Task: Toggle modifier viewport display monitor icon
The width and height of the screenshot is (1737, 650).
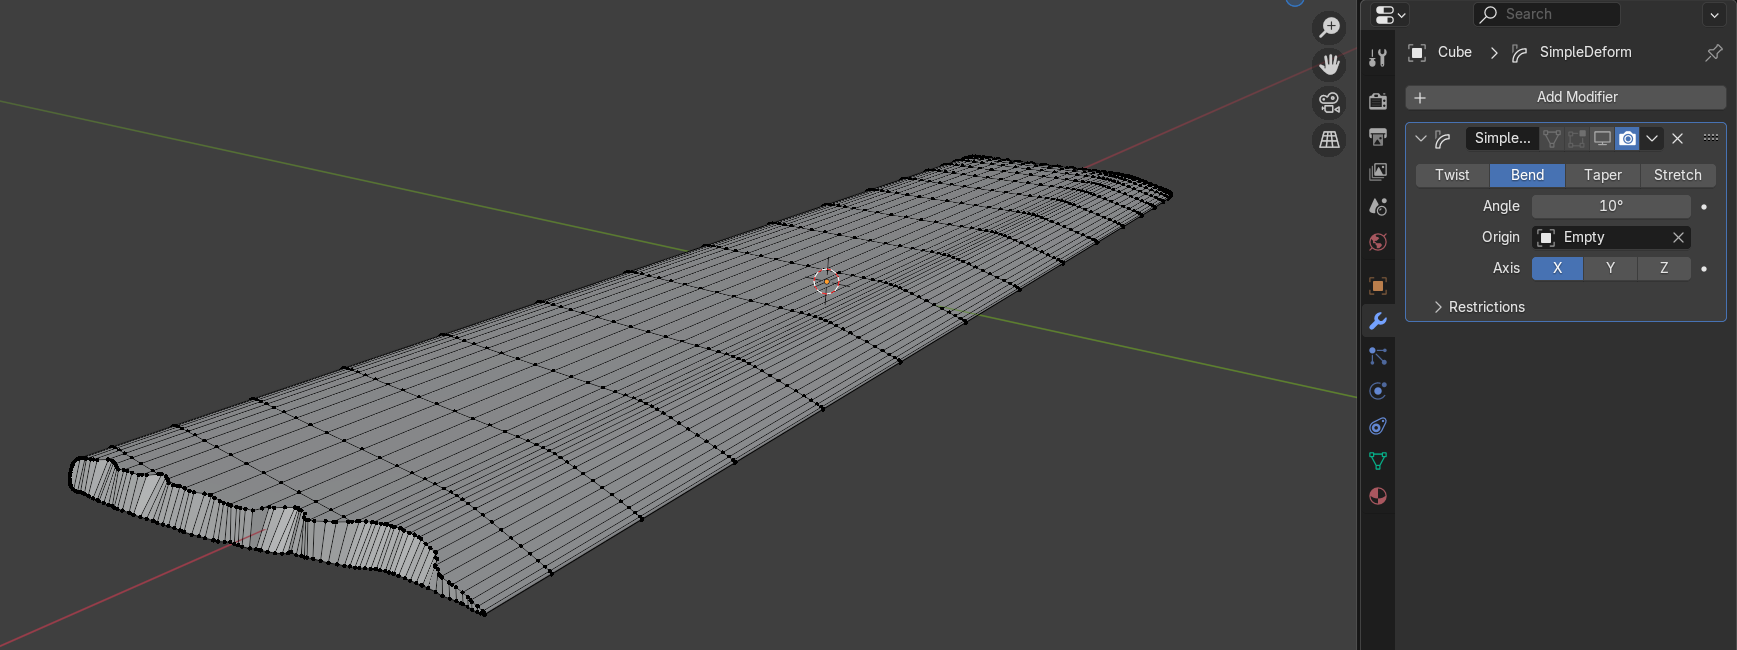Action: coord(1602,138)
